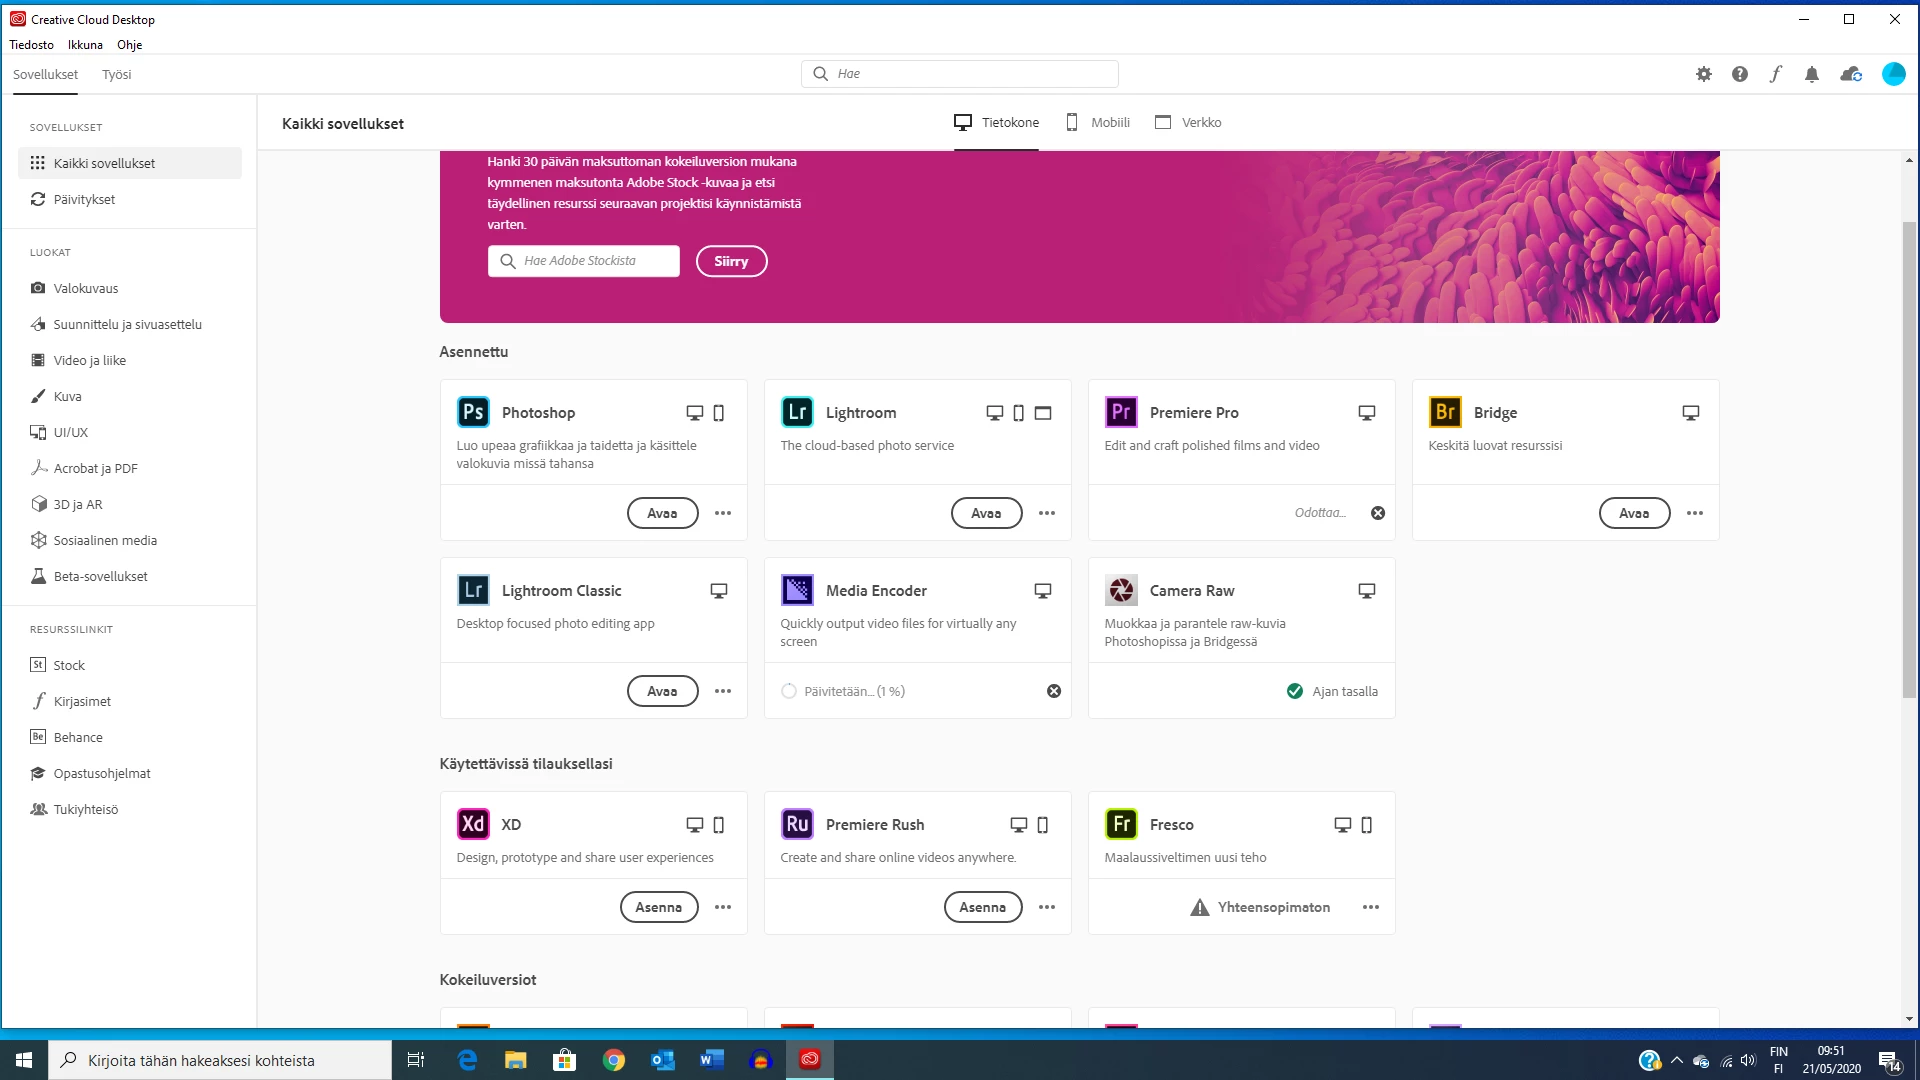Cancel the Media Encoder update
Viewport: 1920px width, 1080px height.
(1054, 691)
